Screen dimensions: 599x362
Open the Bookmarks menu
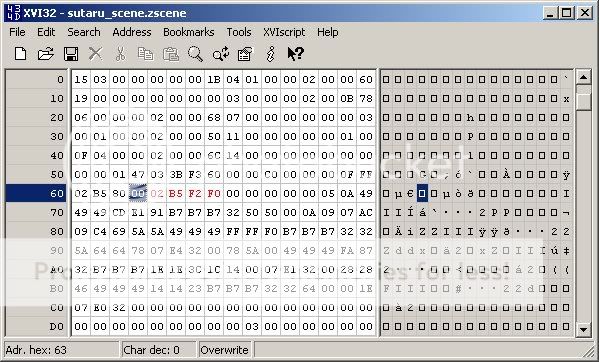[189, 32]
